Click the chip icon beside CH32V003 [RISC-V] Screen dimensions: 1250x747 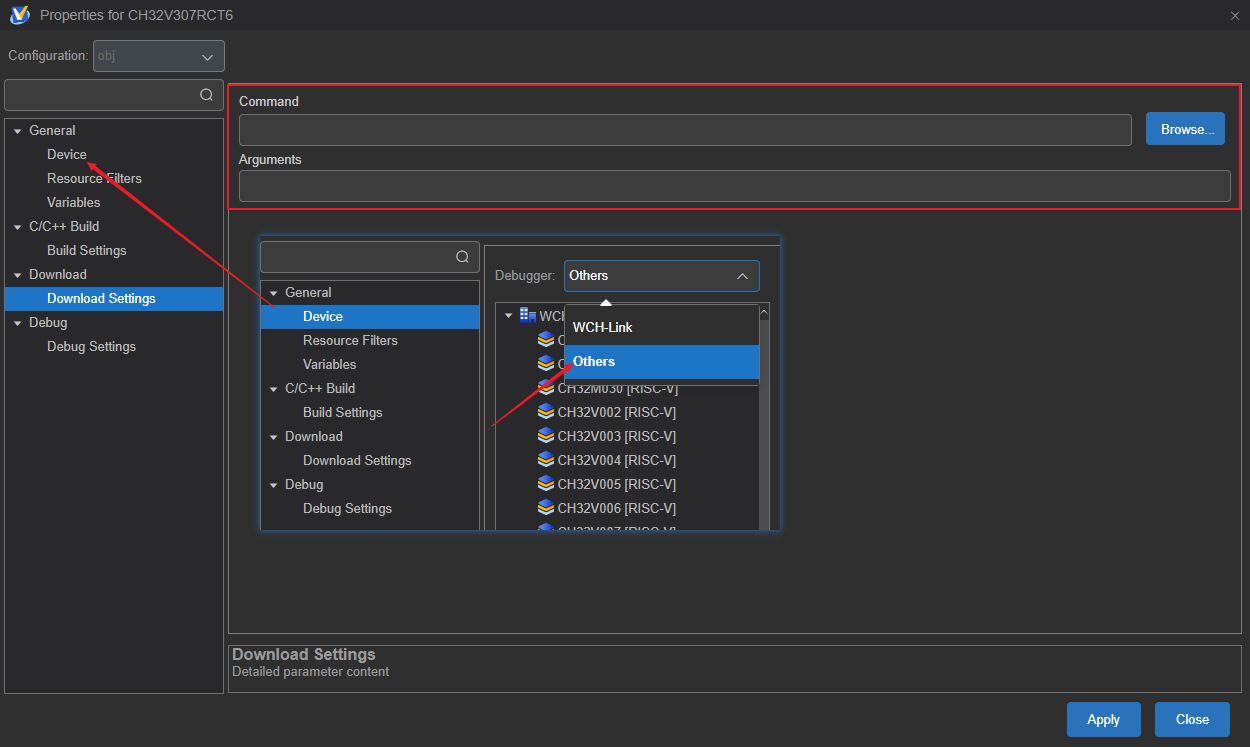pyautogui.click(x=545, y=435)
